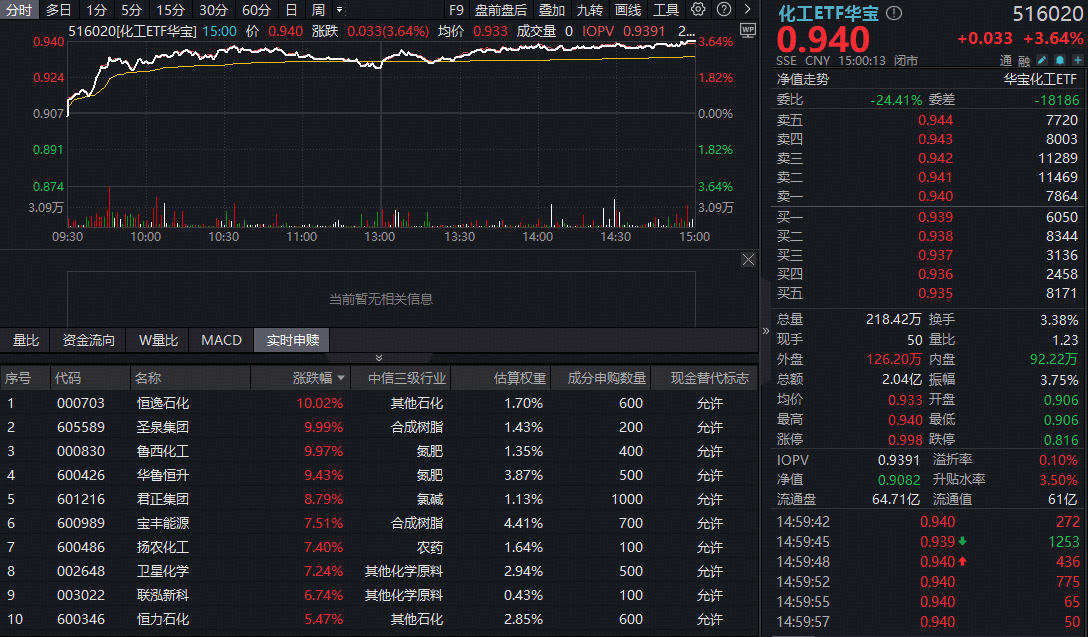Click the info icon beside 化工ETF华宝
Image resolution: width=1088 pixels, height=637 pixels.
point(894,13)
